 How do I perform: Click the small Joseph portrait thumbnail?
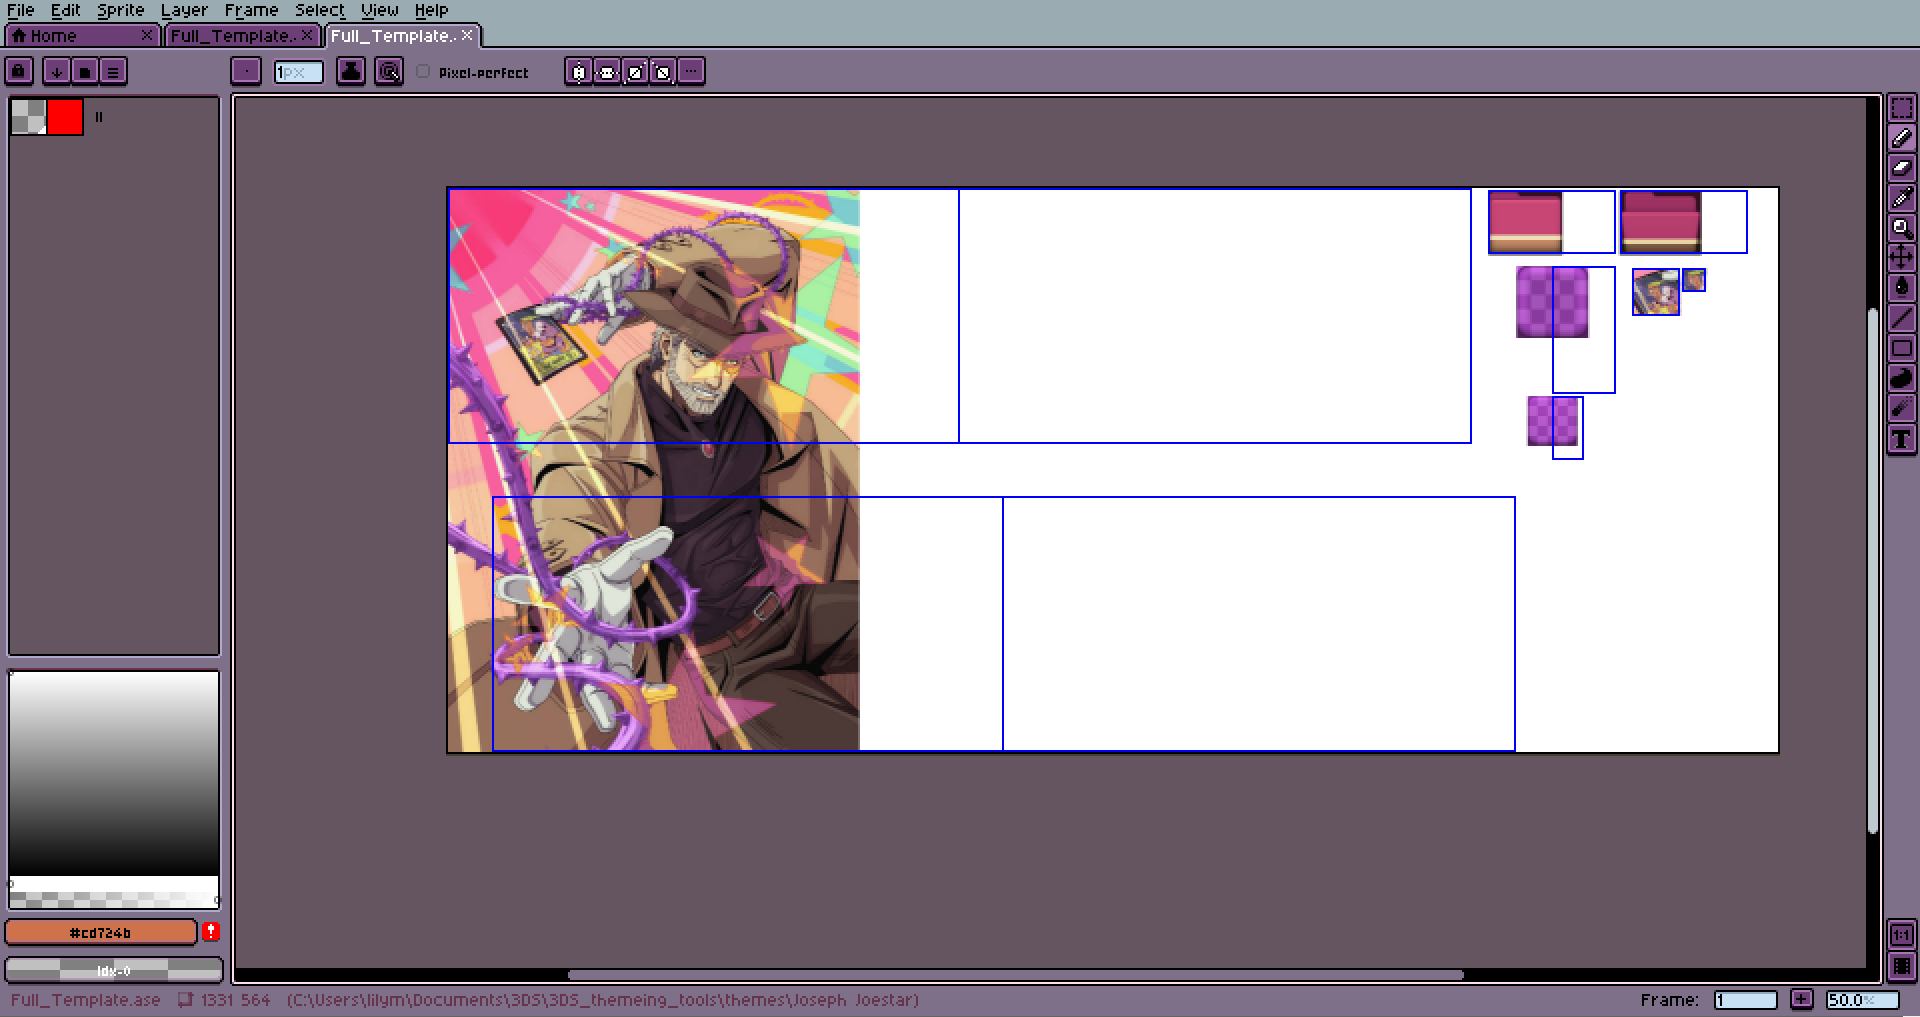(1656, 292)
